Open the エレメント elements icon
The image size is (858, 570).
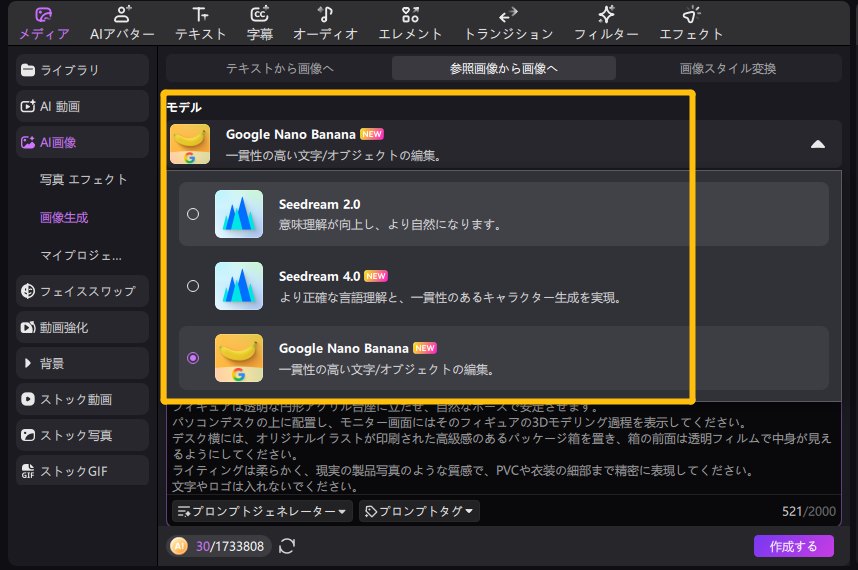click(x=410, y=15)
